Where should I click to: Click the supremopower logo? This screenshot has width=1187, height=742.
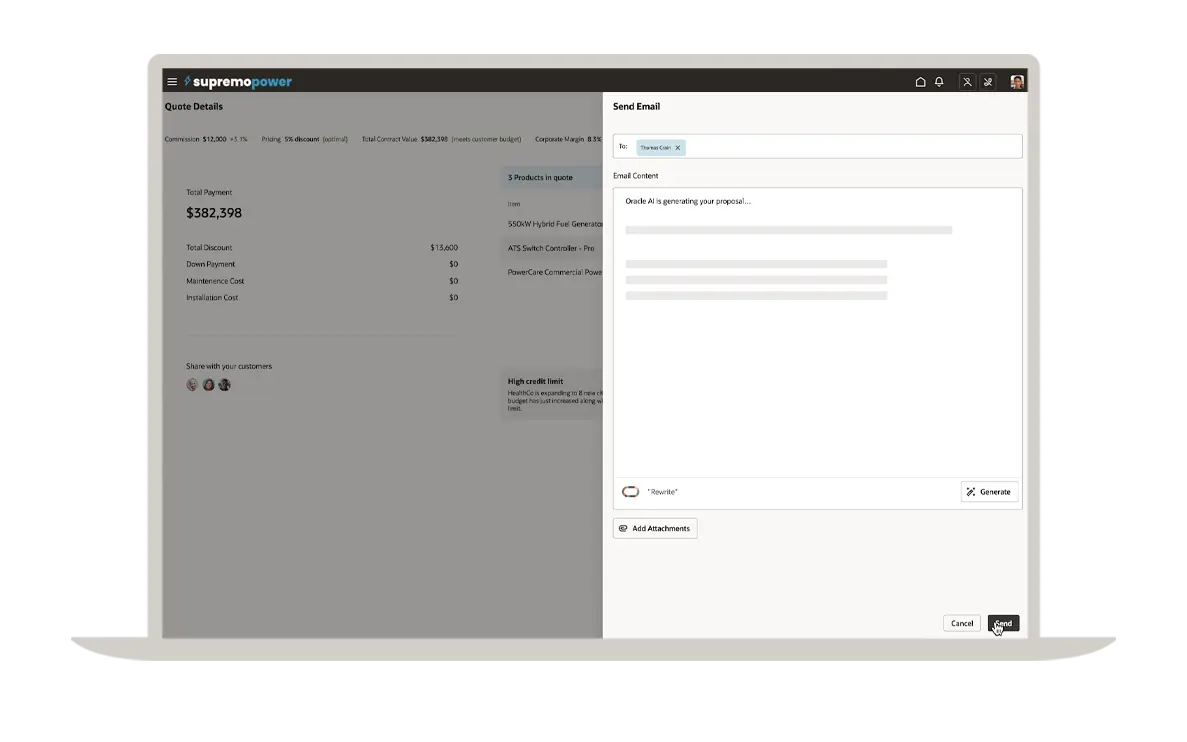click(238, 82)
